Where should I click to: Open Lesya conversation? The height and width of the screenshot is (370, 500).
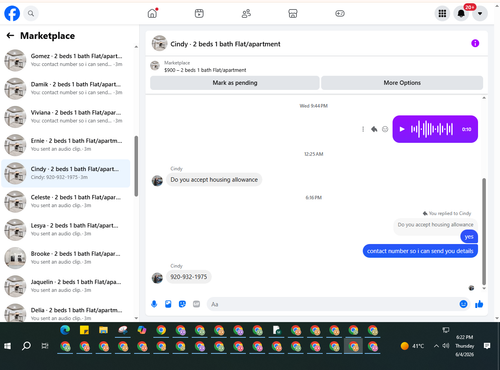point(66,229)
